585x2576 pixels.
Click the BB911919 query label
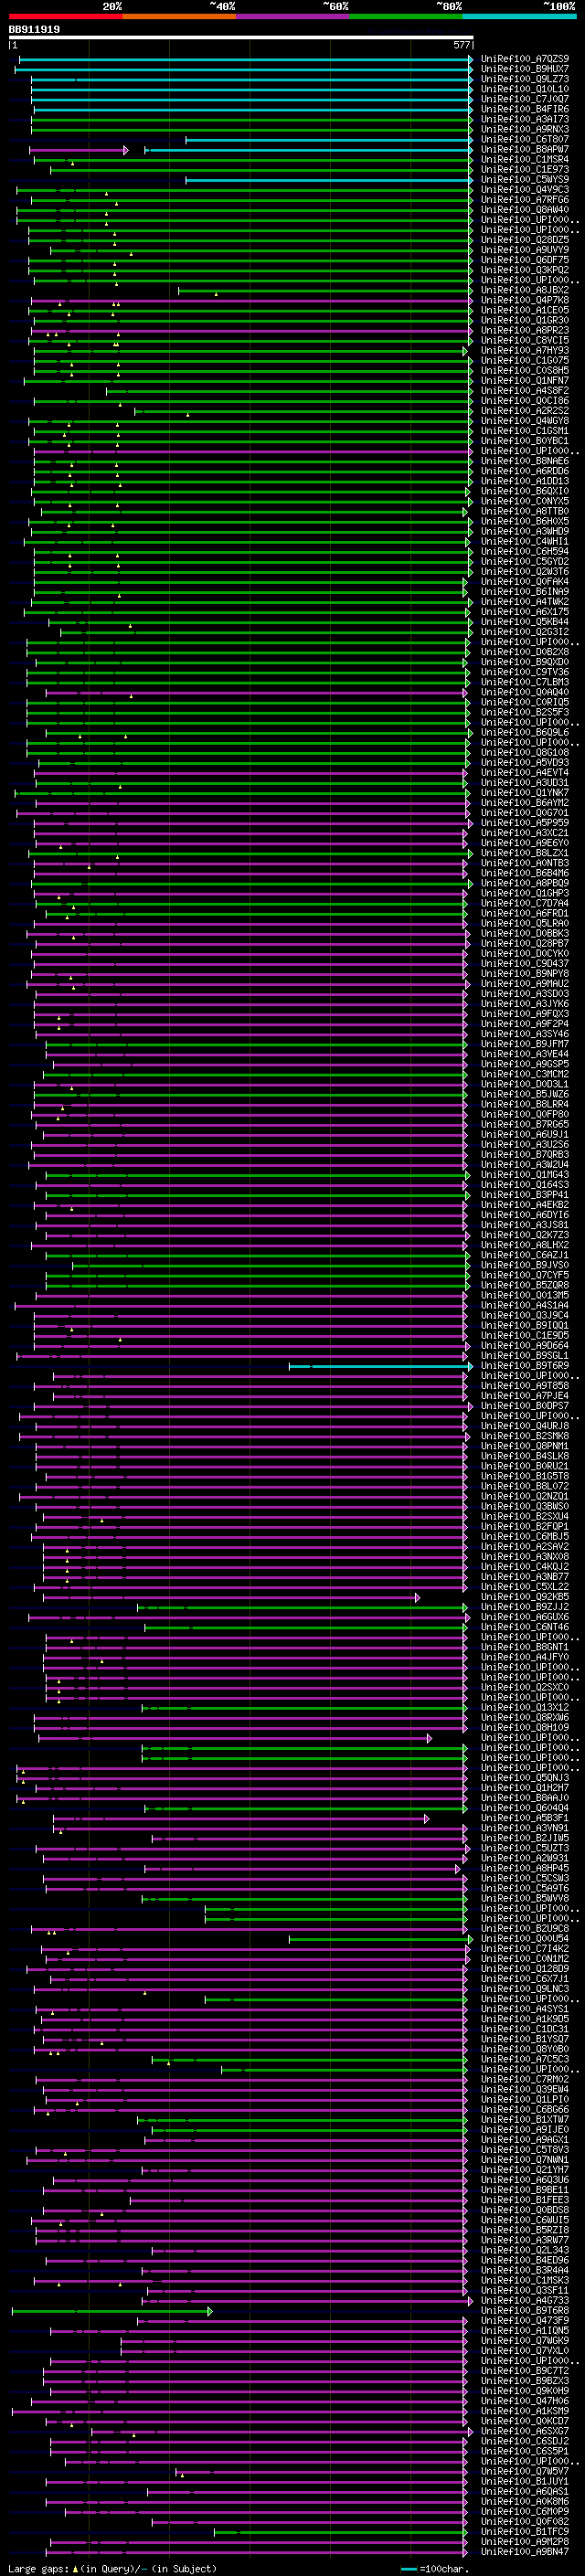(34, 30)
